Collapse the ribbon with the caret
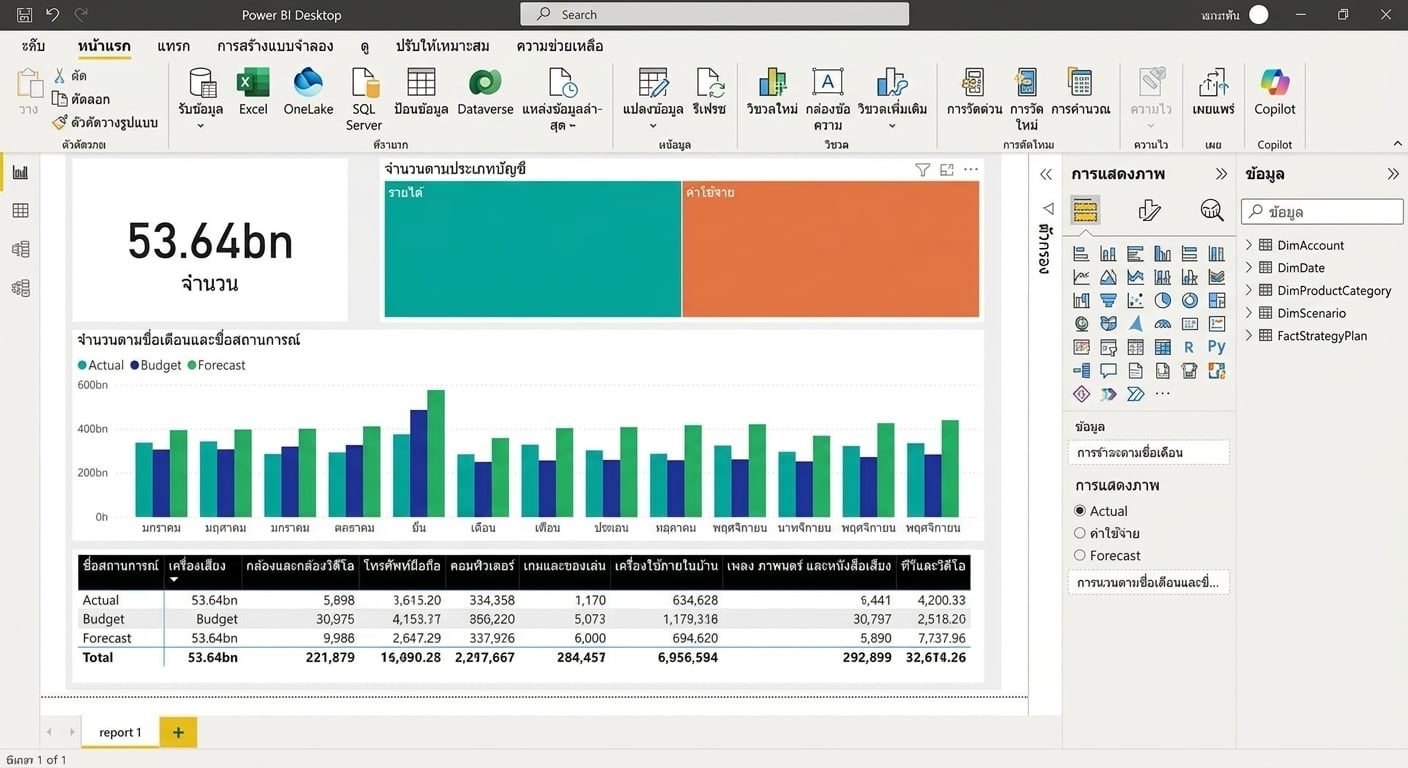The width and height of the screenshot is (1408, 768). coord(1397,144)
